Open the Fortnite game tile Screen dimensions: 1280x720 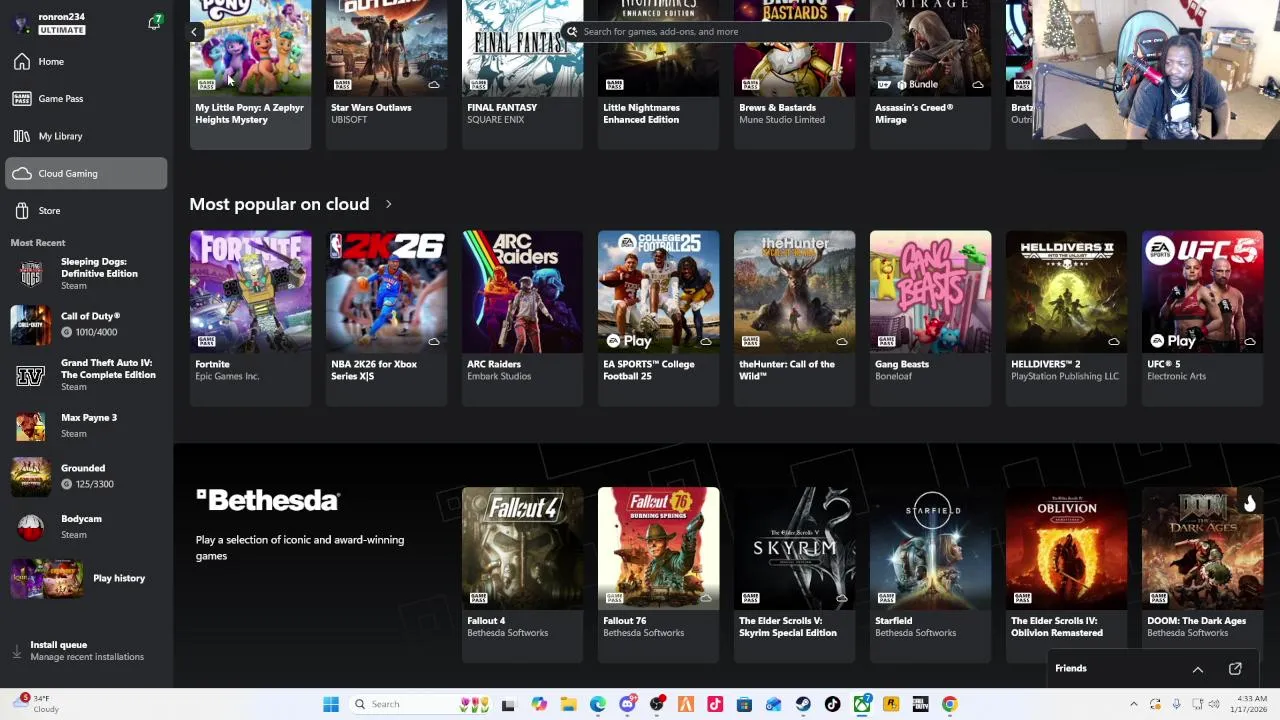coord(250,318)
